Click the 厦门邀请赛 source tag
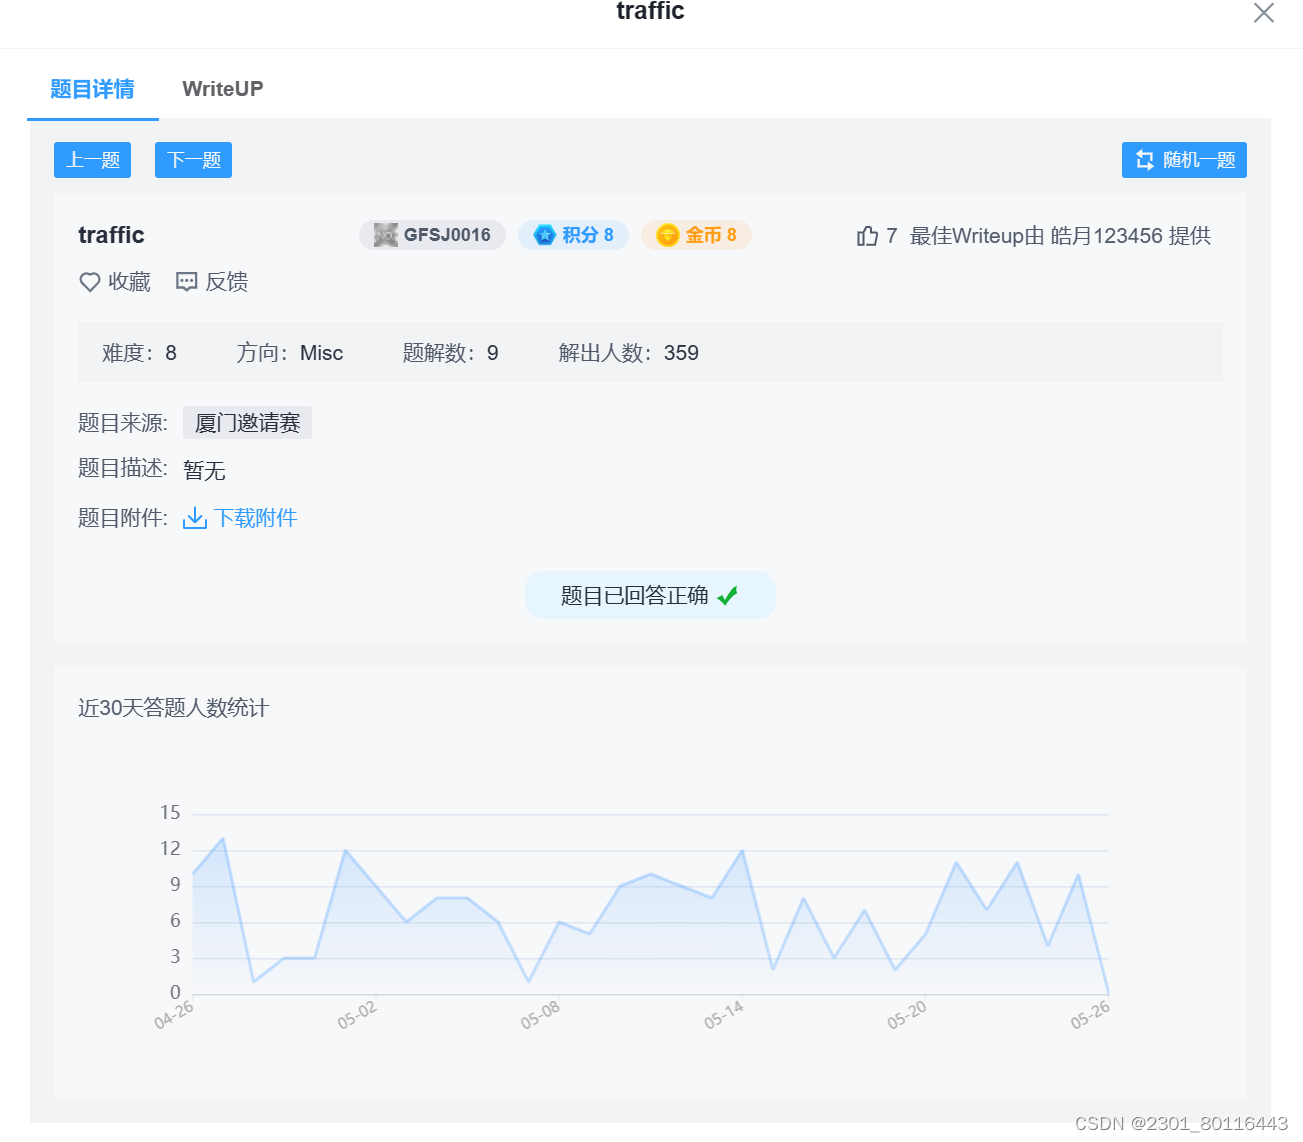 point(247,422)
